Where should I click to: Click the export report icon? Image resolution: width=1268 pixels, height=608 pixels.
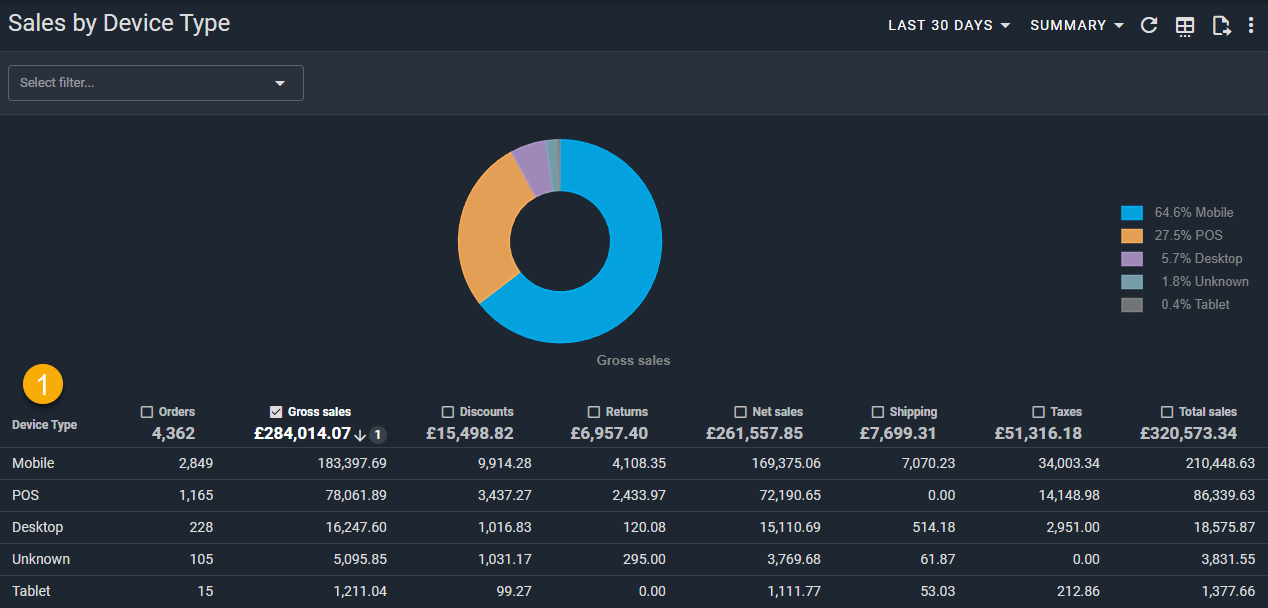pyautogui.click(x=1220, y=26)
